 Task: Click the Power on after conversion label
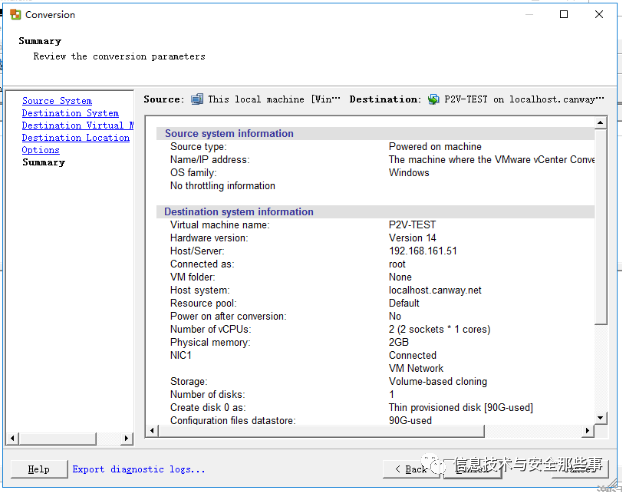(x=228, y=316)
